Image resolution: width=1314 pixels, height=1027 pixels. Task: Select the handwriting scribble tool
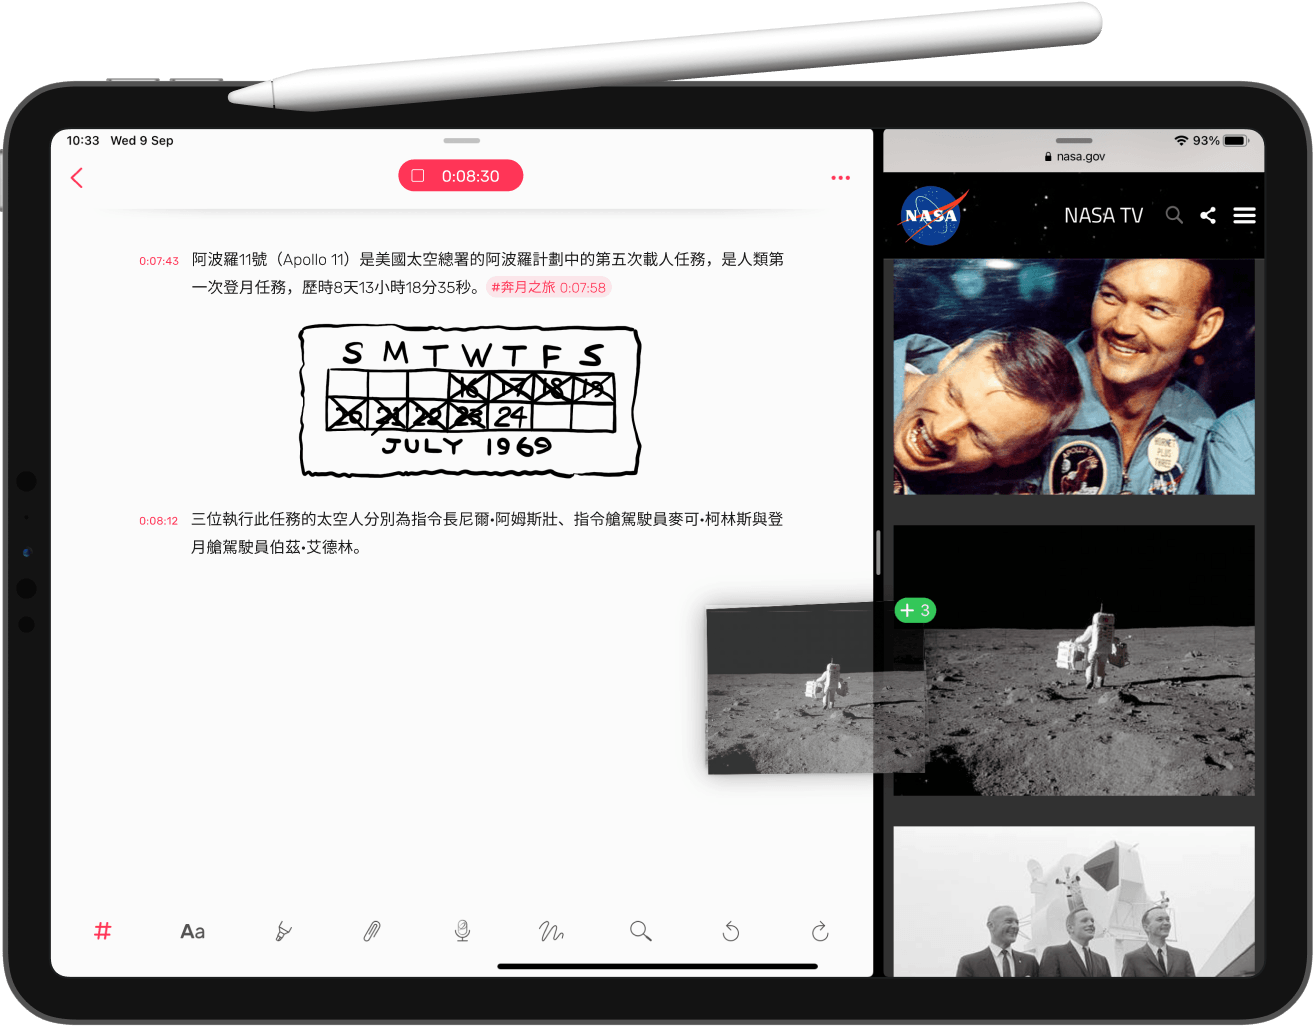(x=551, y=932)
